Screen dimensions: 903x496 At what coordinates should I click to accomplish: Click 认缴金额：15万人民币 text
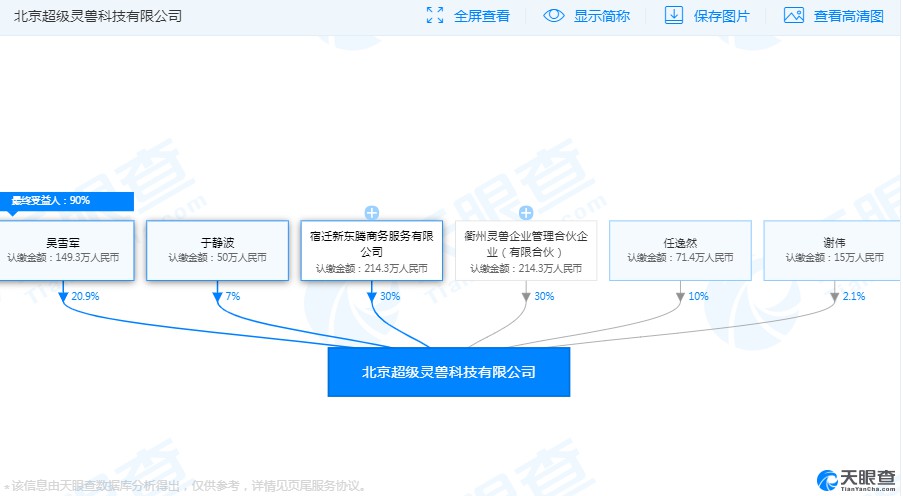pyautogui.click(x=834, y=258)
